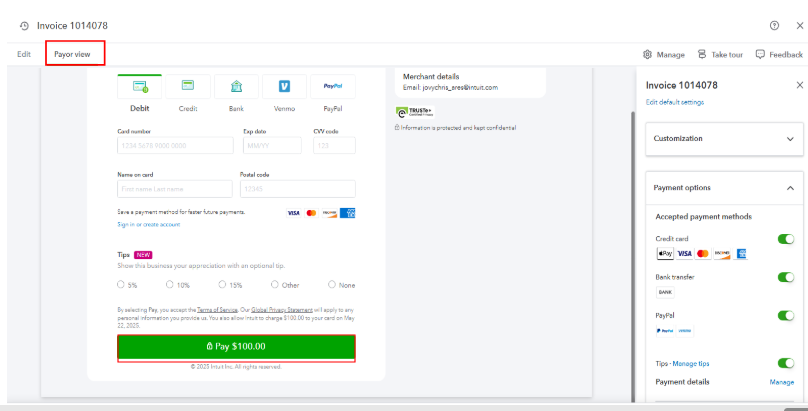
Task: Choose the PayPal payment method icon
Action: pyautogui.click(x=333, y=87)
